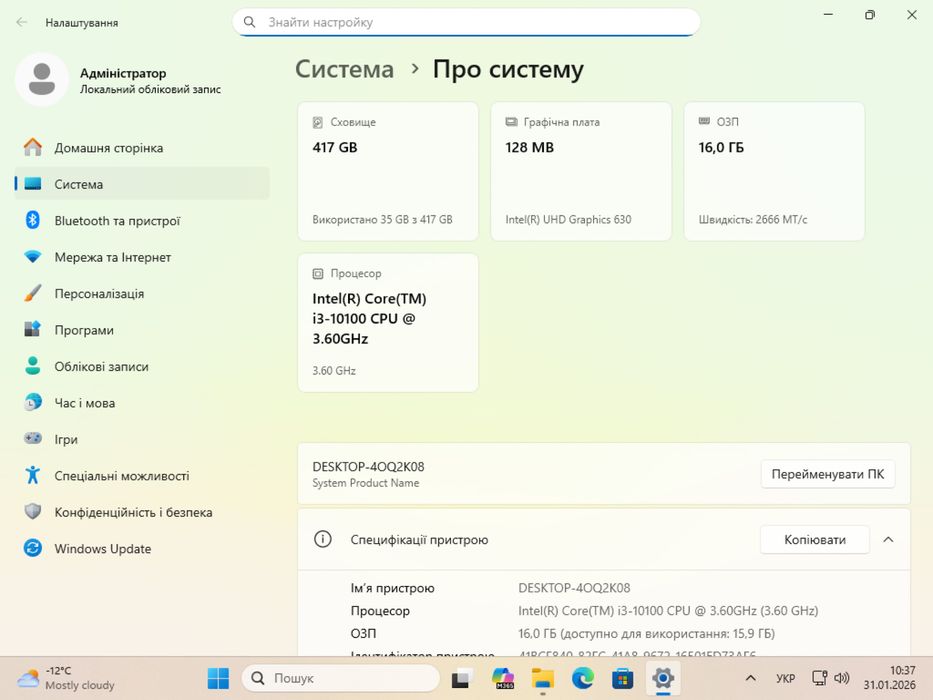Viewport: 933px width, 700px height.
Task: Open Персоналізація settings category
Action: tap(142, 293)
